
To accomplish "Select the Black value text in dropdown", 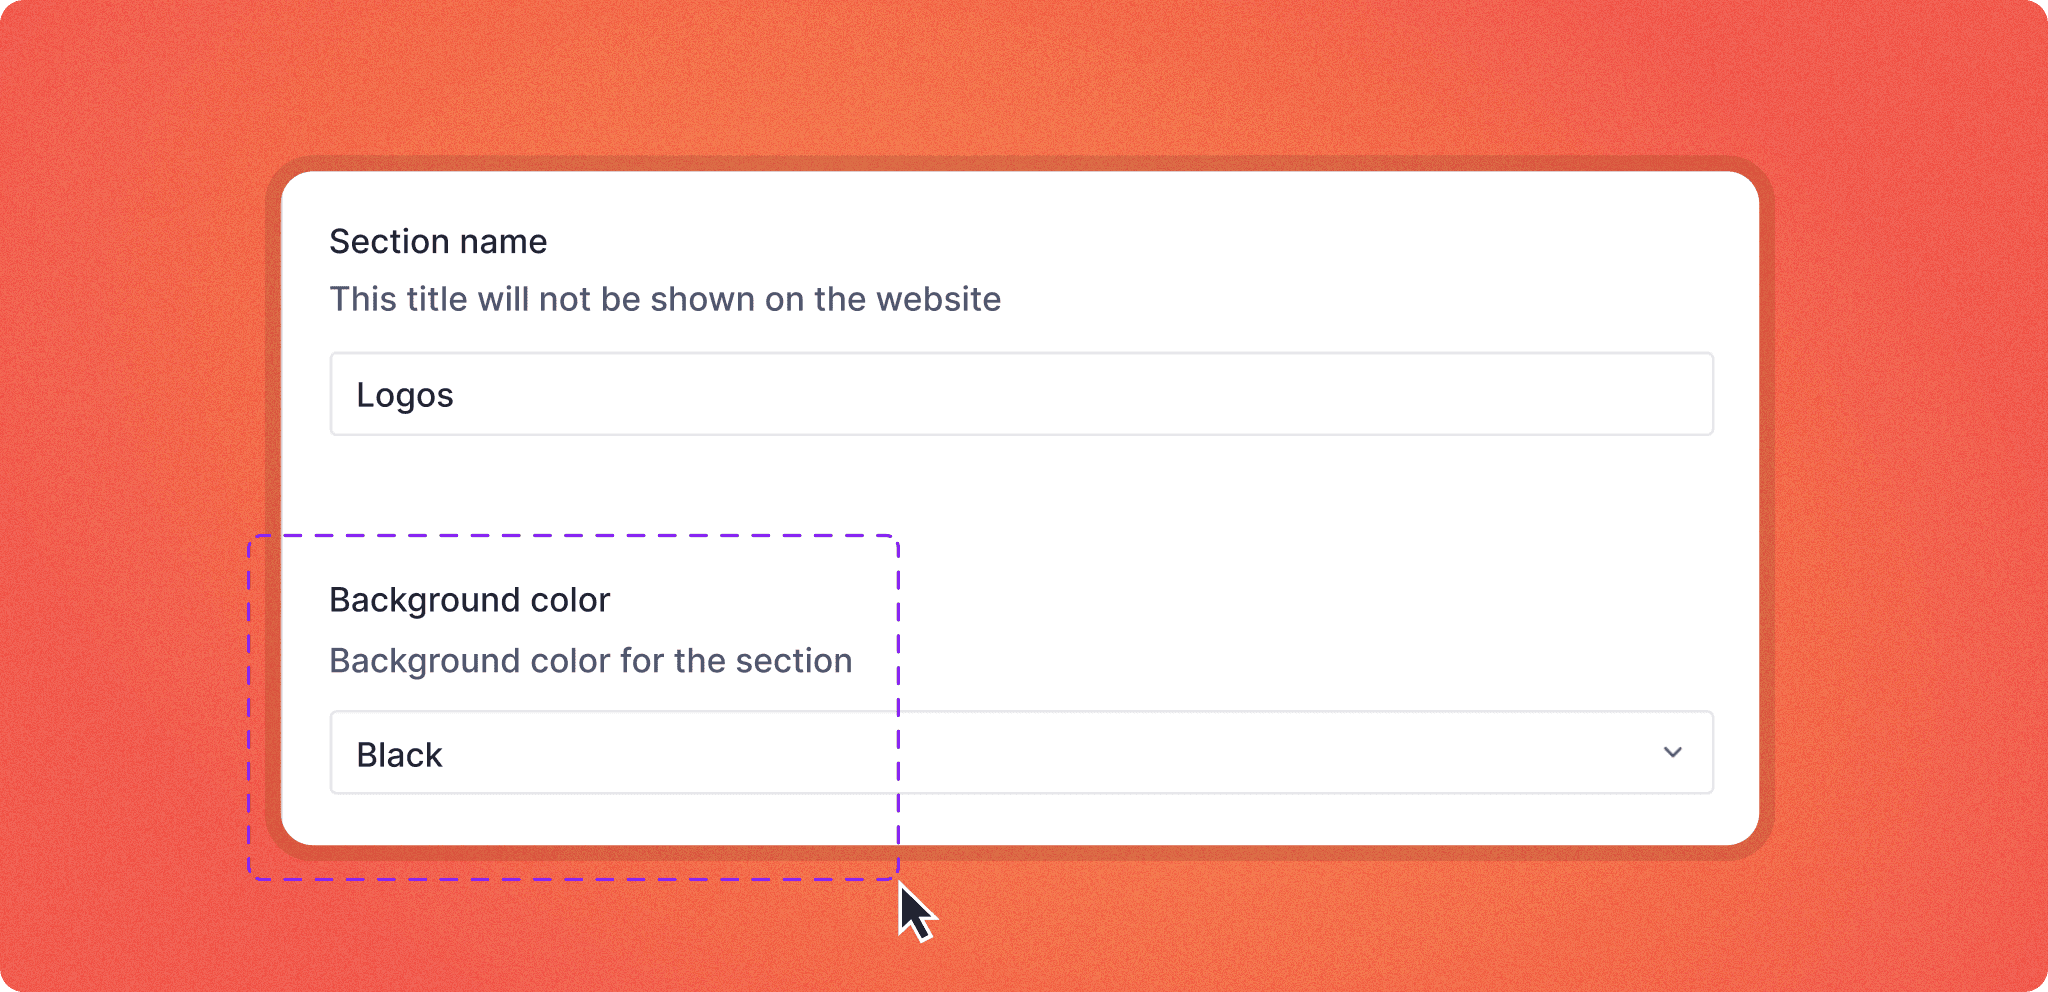I will [x=399, y=755].
